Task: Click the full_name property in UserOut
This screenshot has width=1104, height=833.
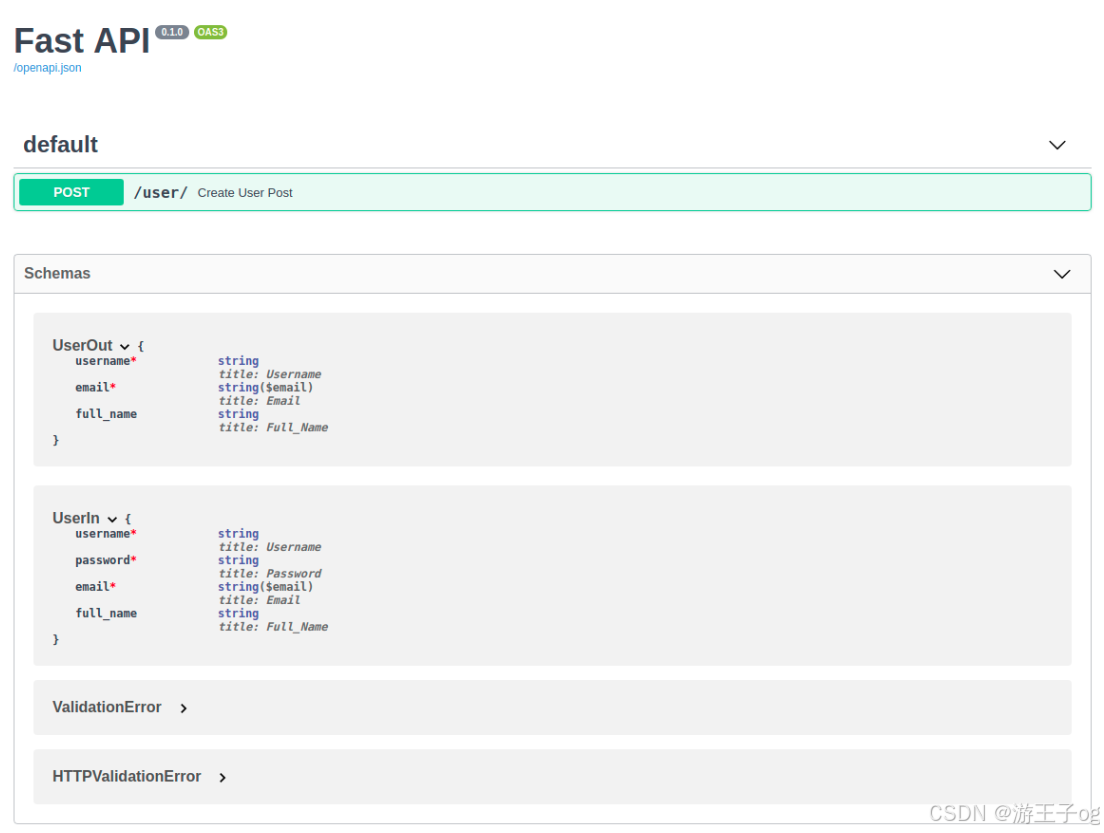Action: [x=106, y=414]
